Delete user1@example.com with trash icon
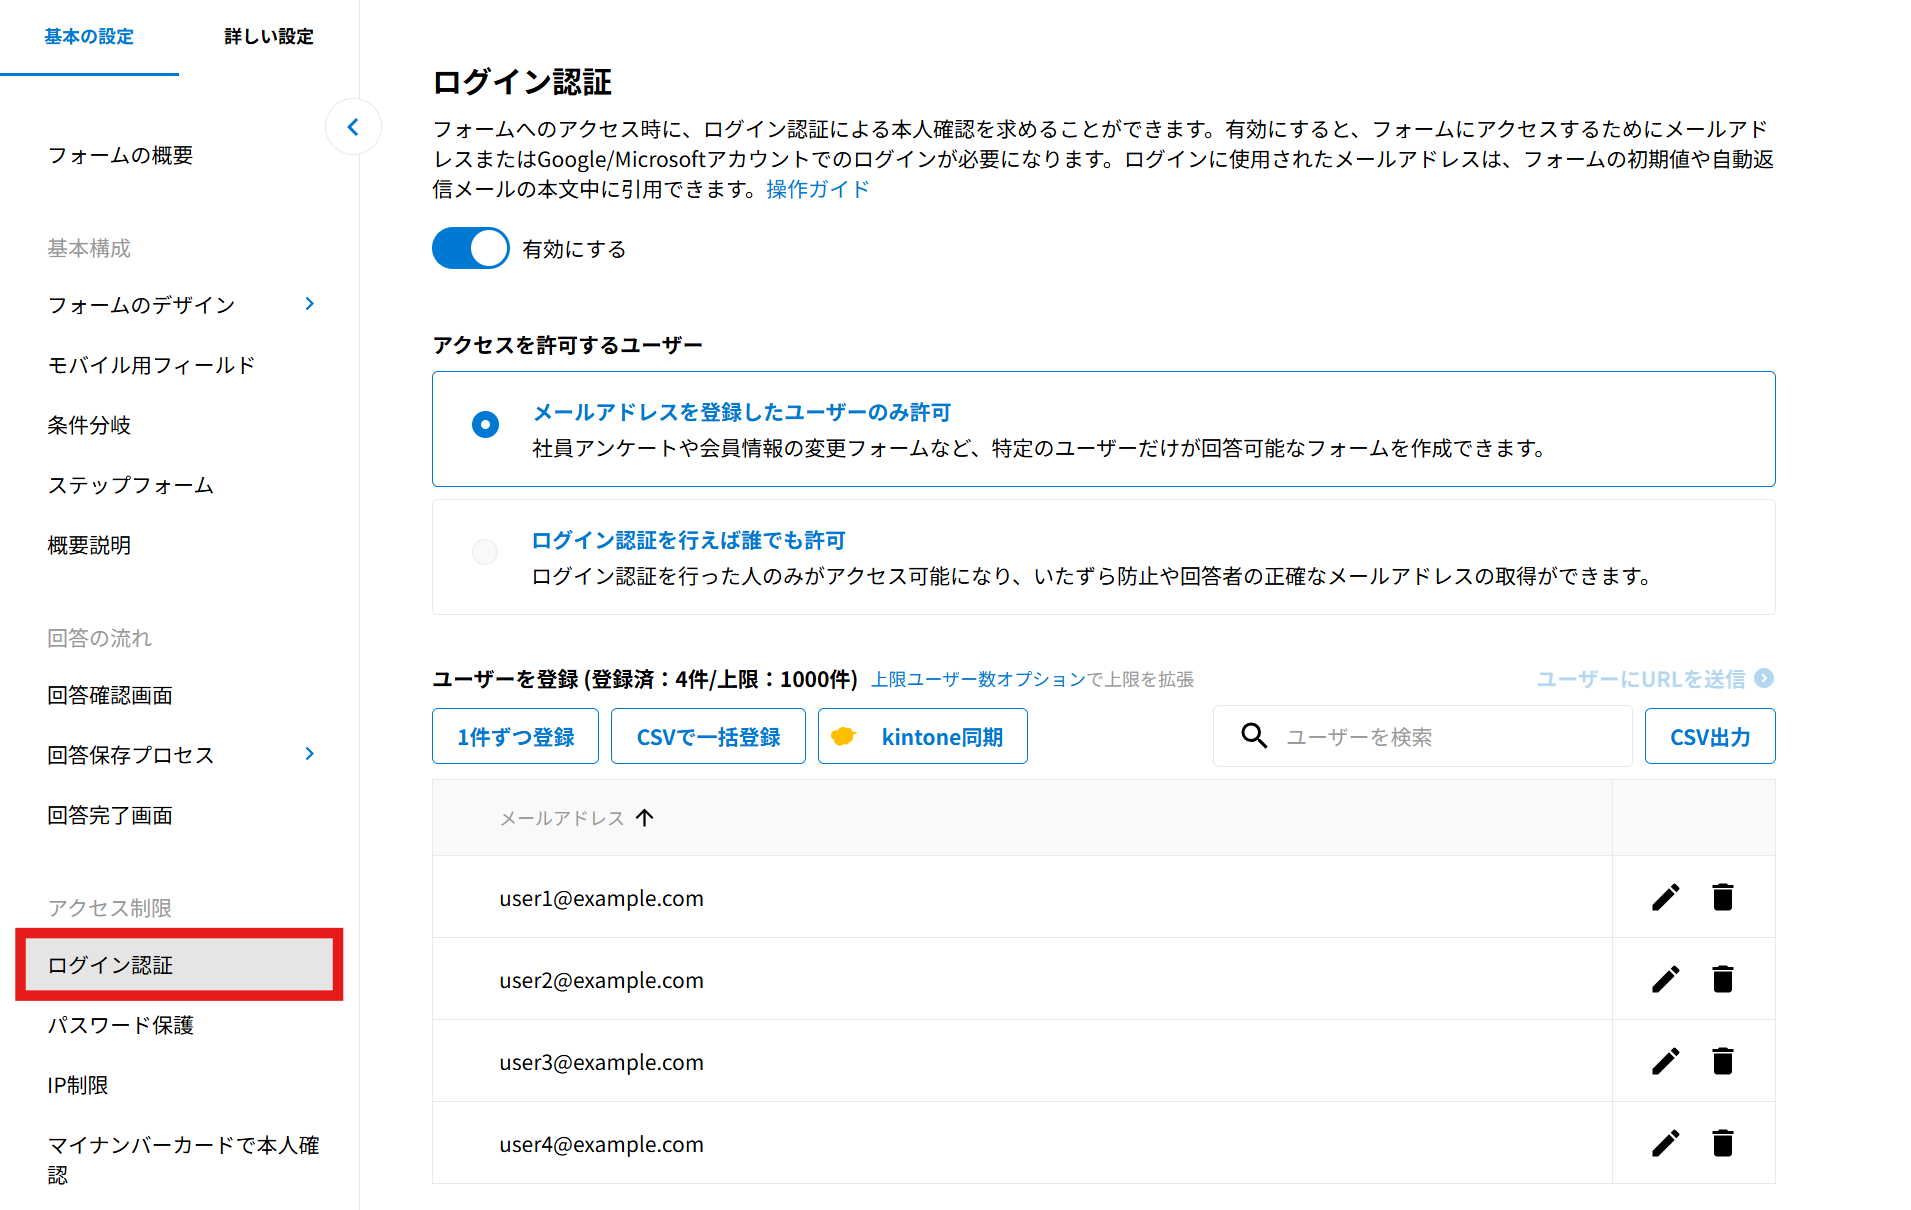Screen dimensions: 1911x1210 (1722, 897)
